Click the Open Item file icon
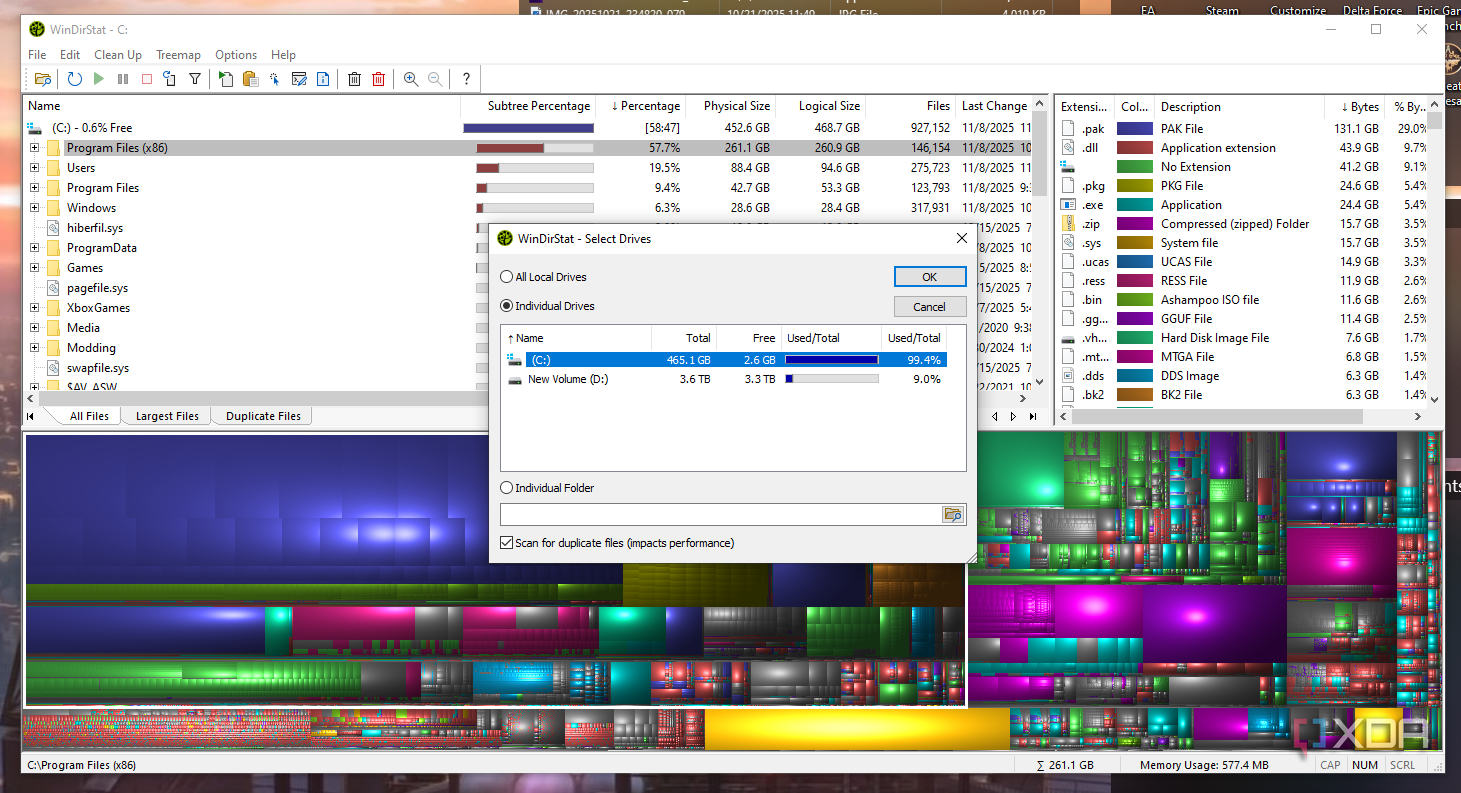 227,79
